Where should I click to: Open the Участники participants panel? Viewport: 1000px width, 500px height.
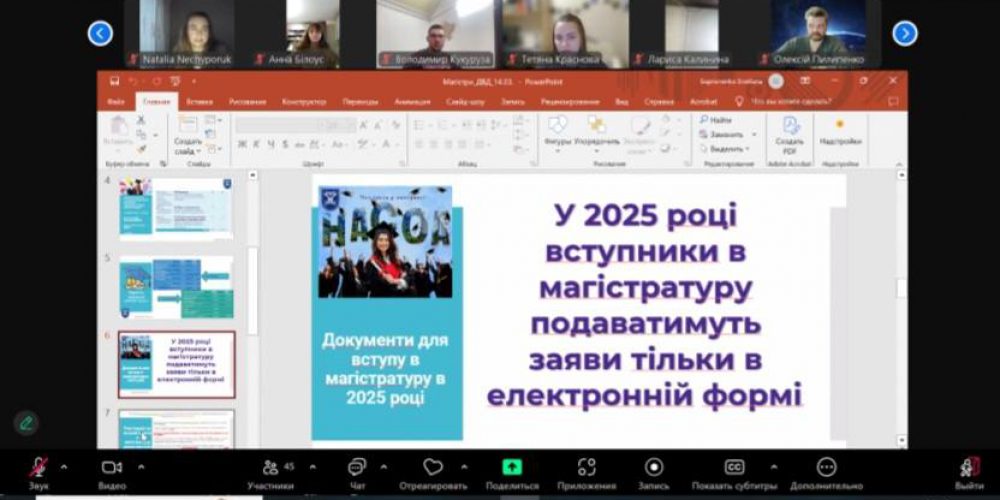(270, 469)
